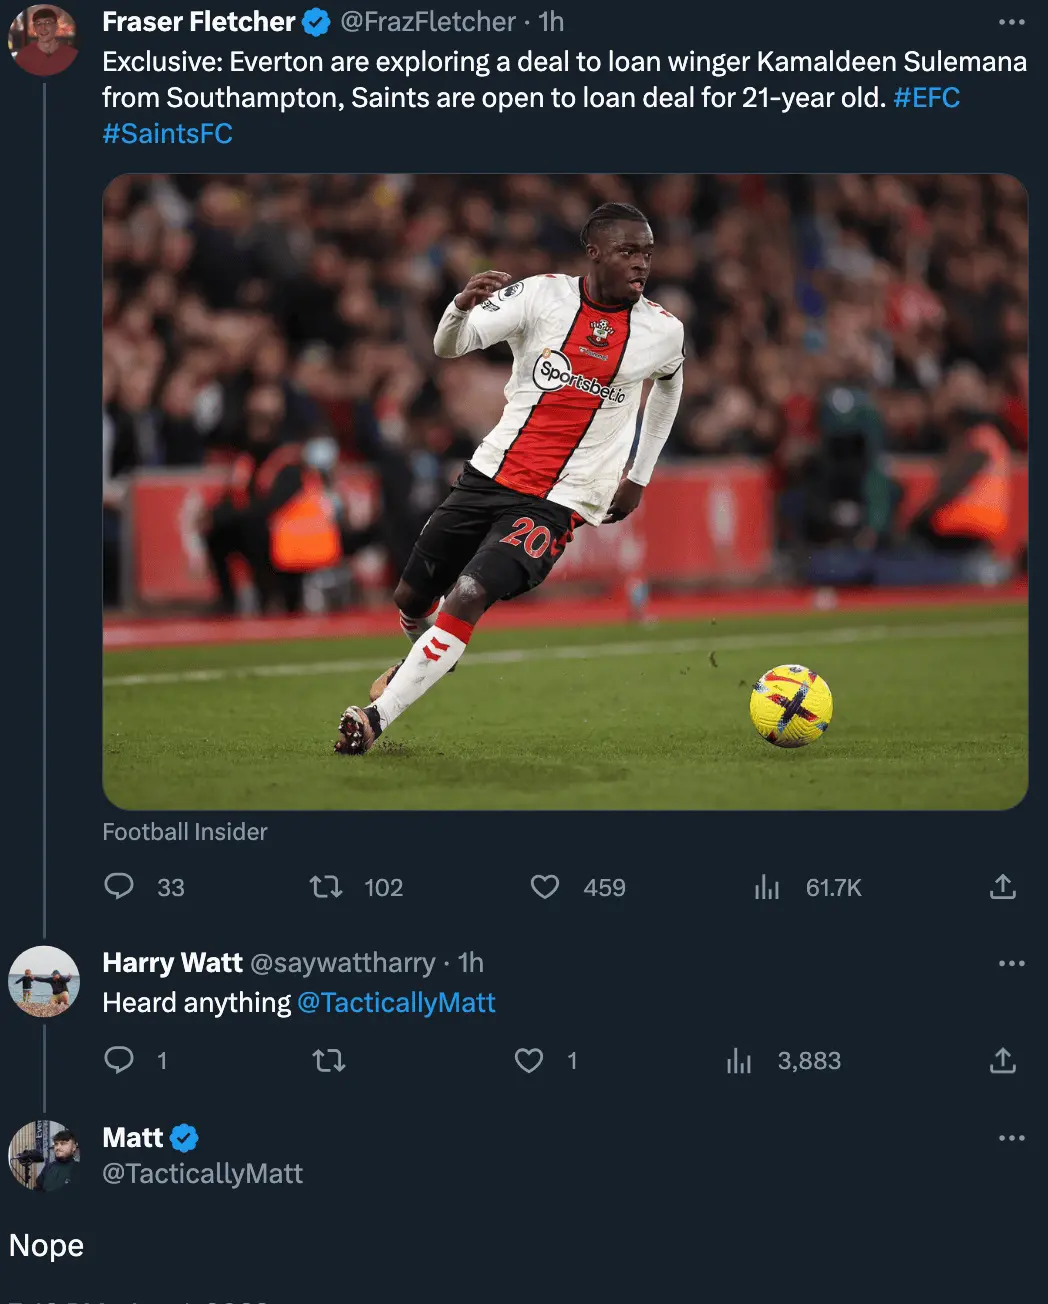Open Harry Watt's profile avatar
The width and height of the screenshot is (1048, 1304).
(44, 981)
